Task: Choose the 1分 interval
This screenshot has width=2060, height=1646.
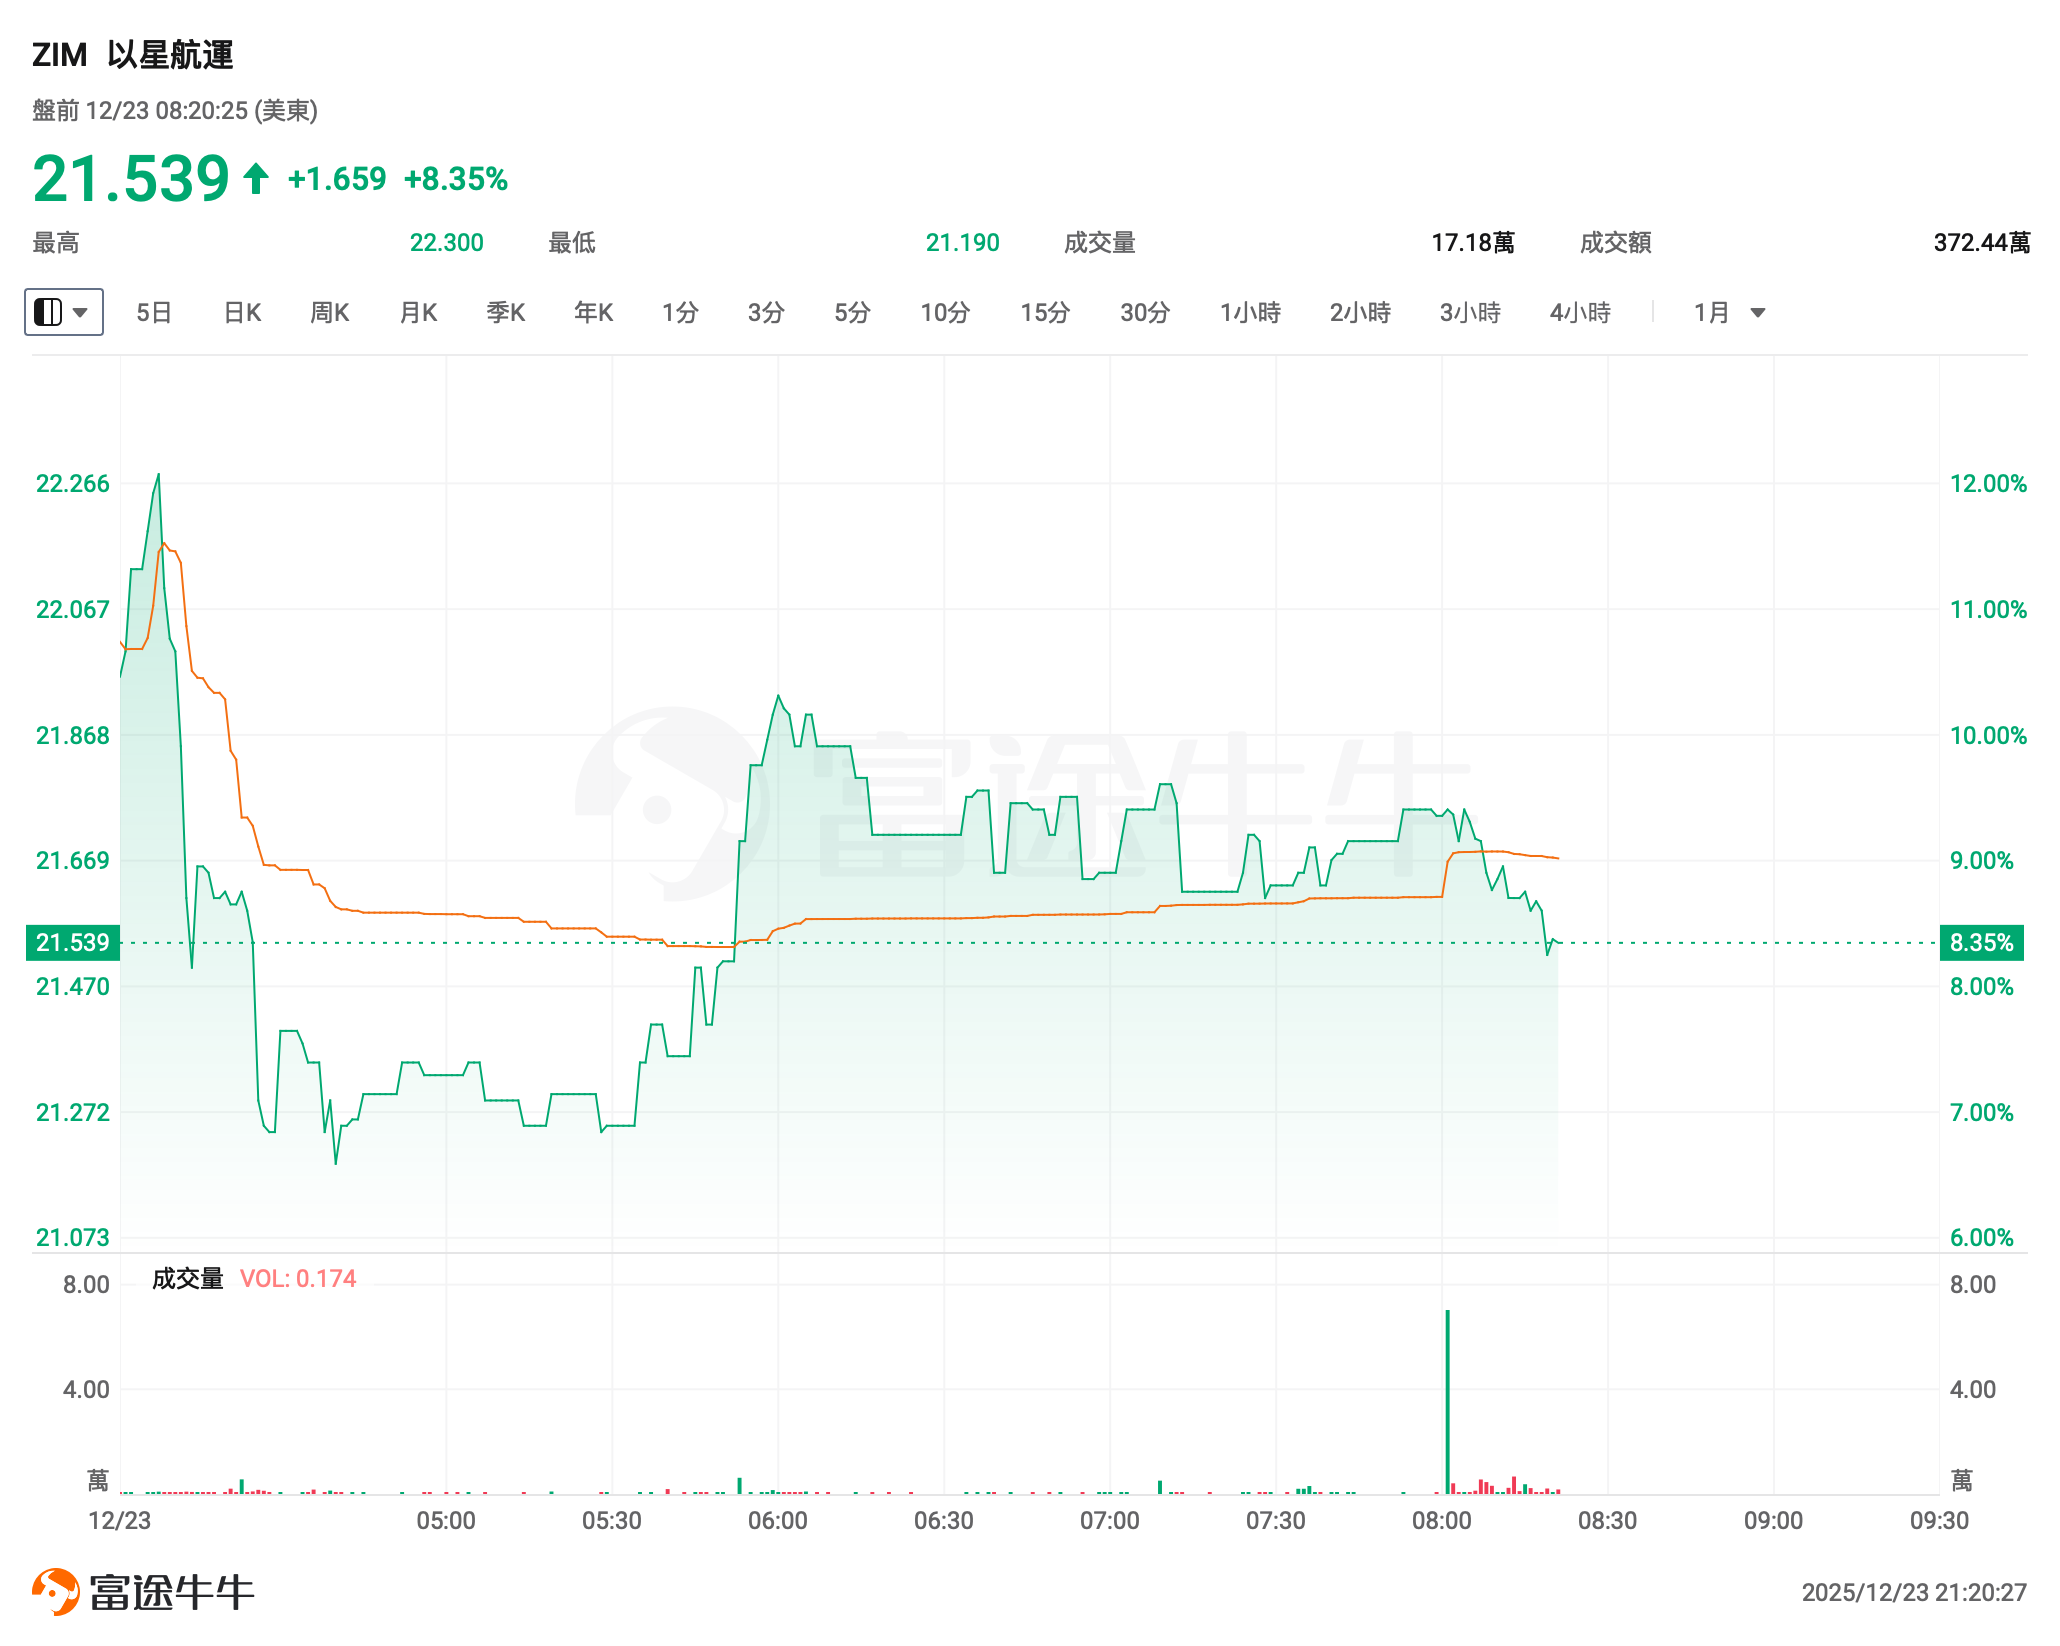Action: click(x=680, y=313)
